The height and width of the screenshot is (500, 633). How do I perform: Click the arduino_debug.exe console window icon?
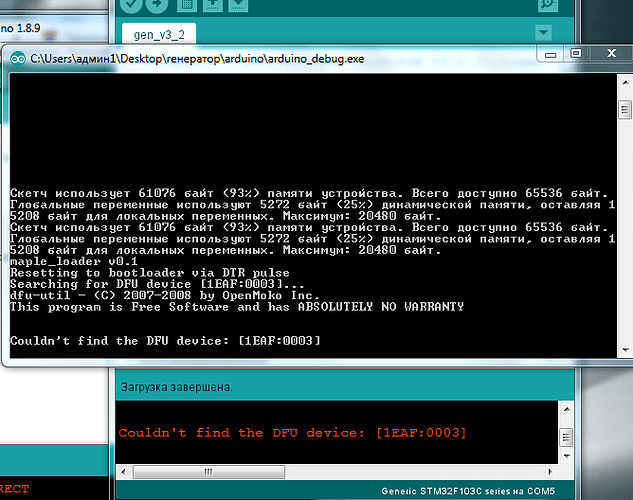pos(18,59)
